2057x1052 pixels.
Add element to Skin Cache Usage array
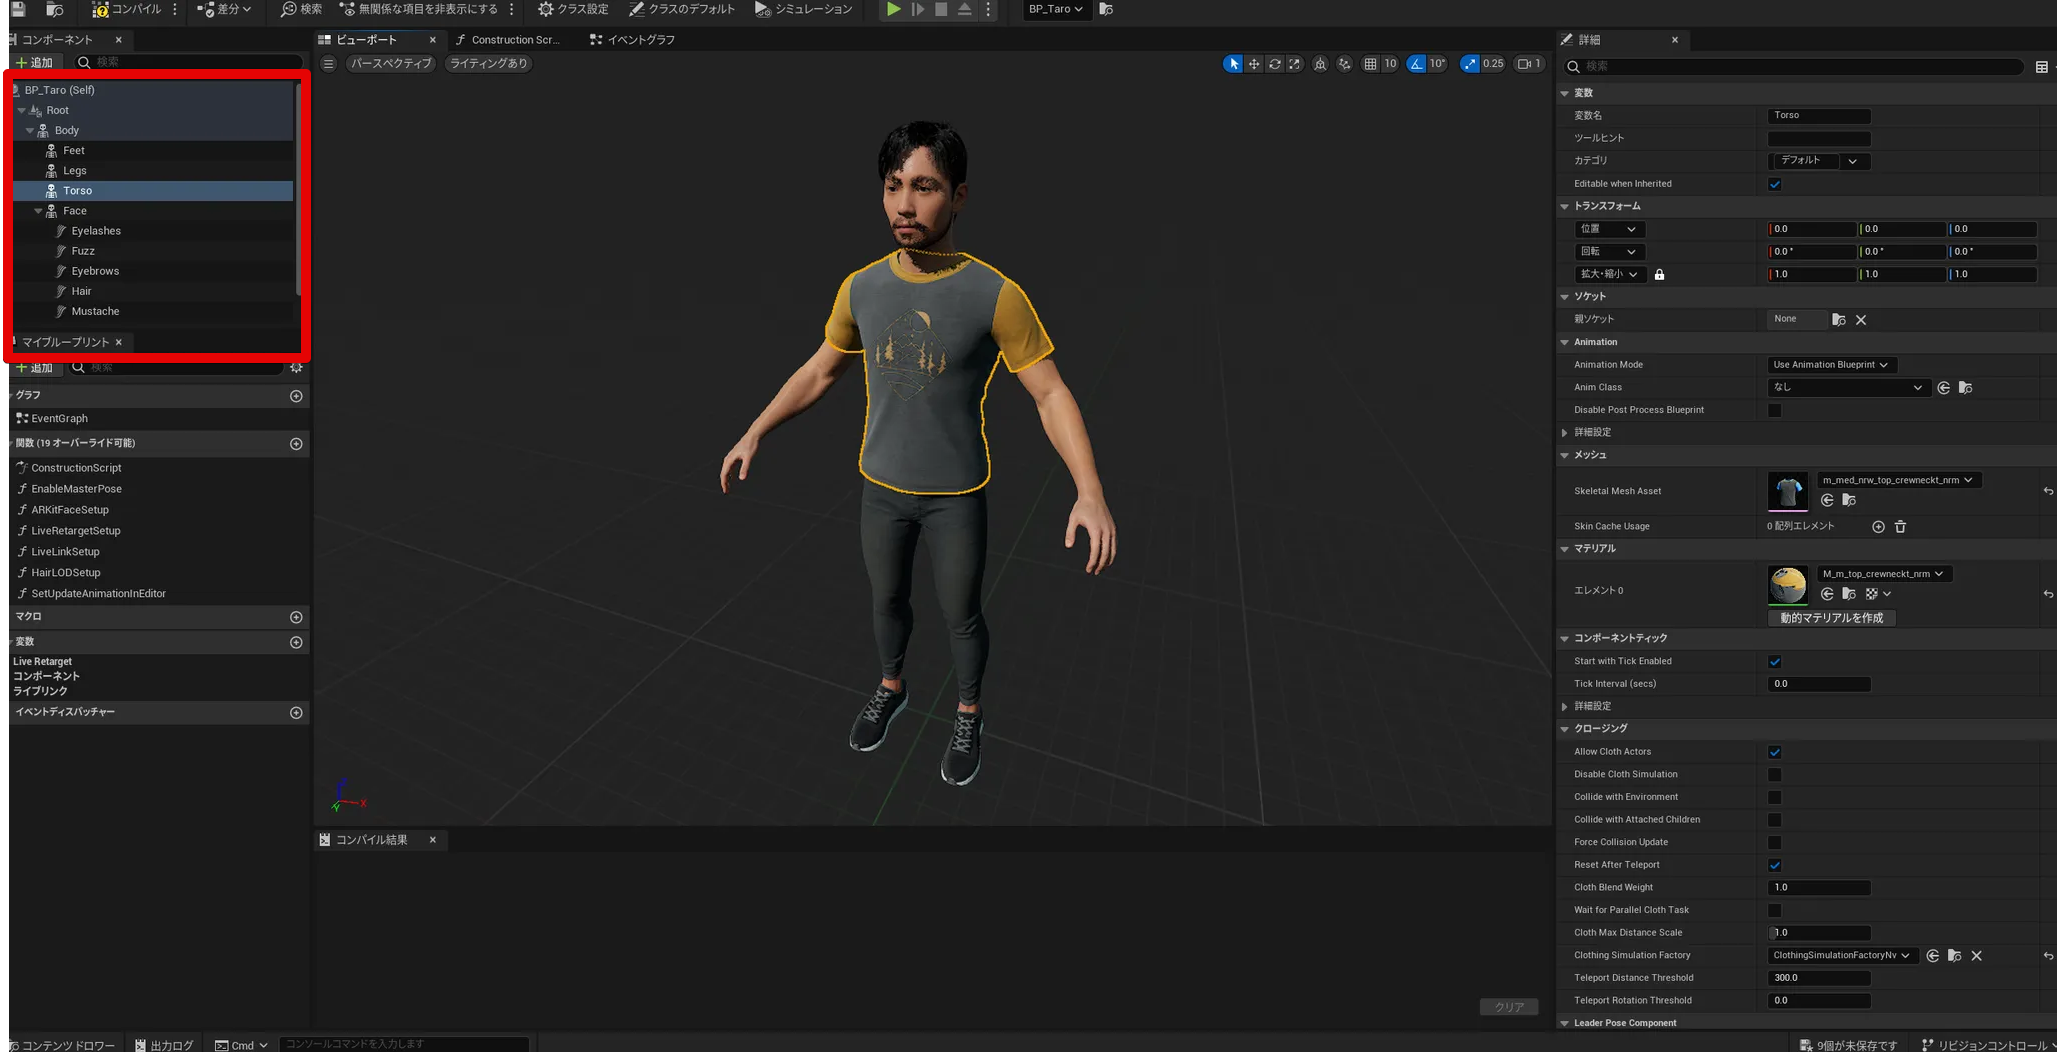point(1878,527)
